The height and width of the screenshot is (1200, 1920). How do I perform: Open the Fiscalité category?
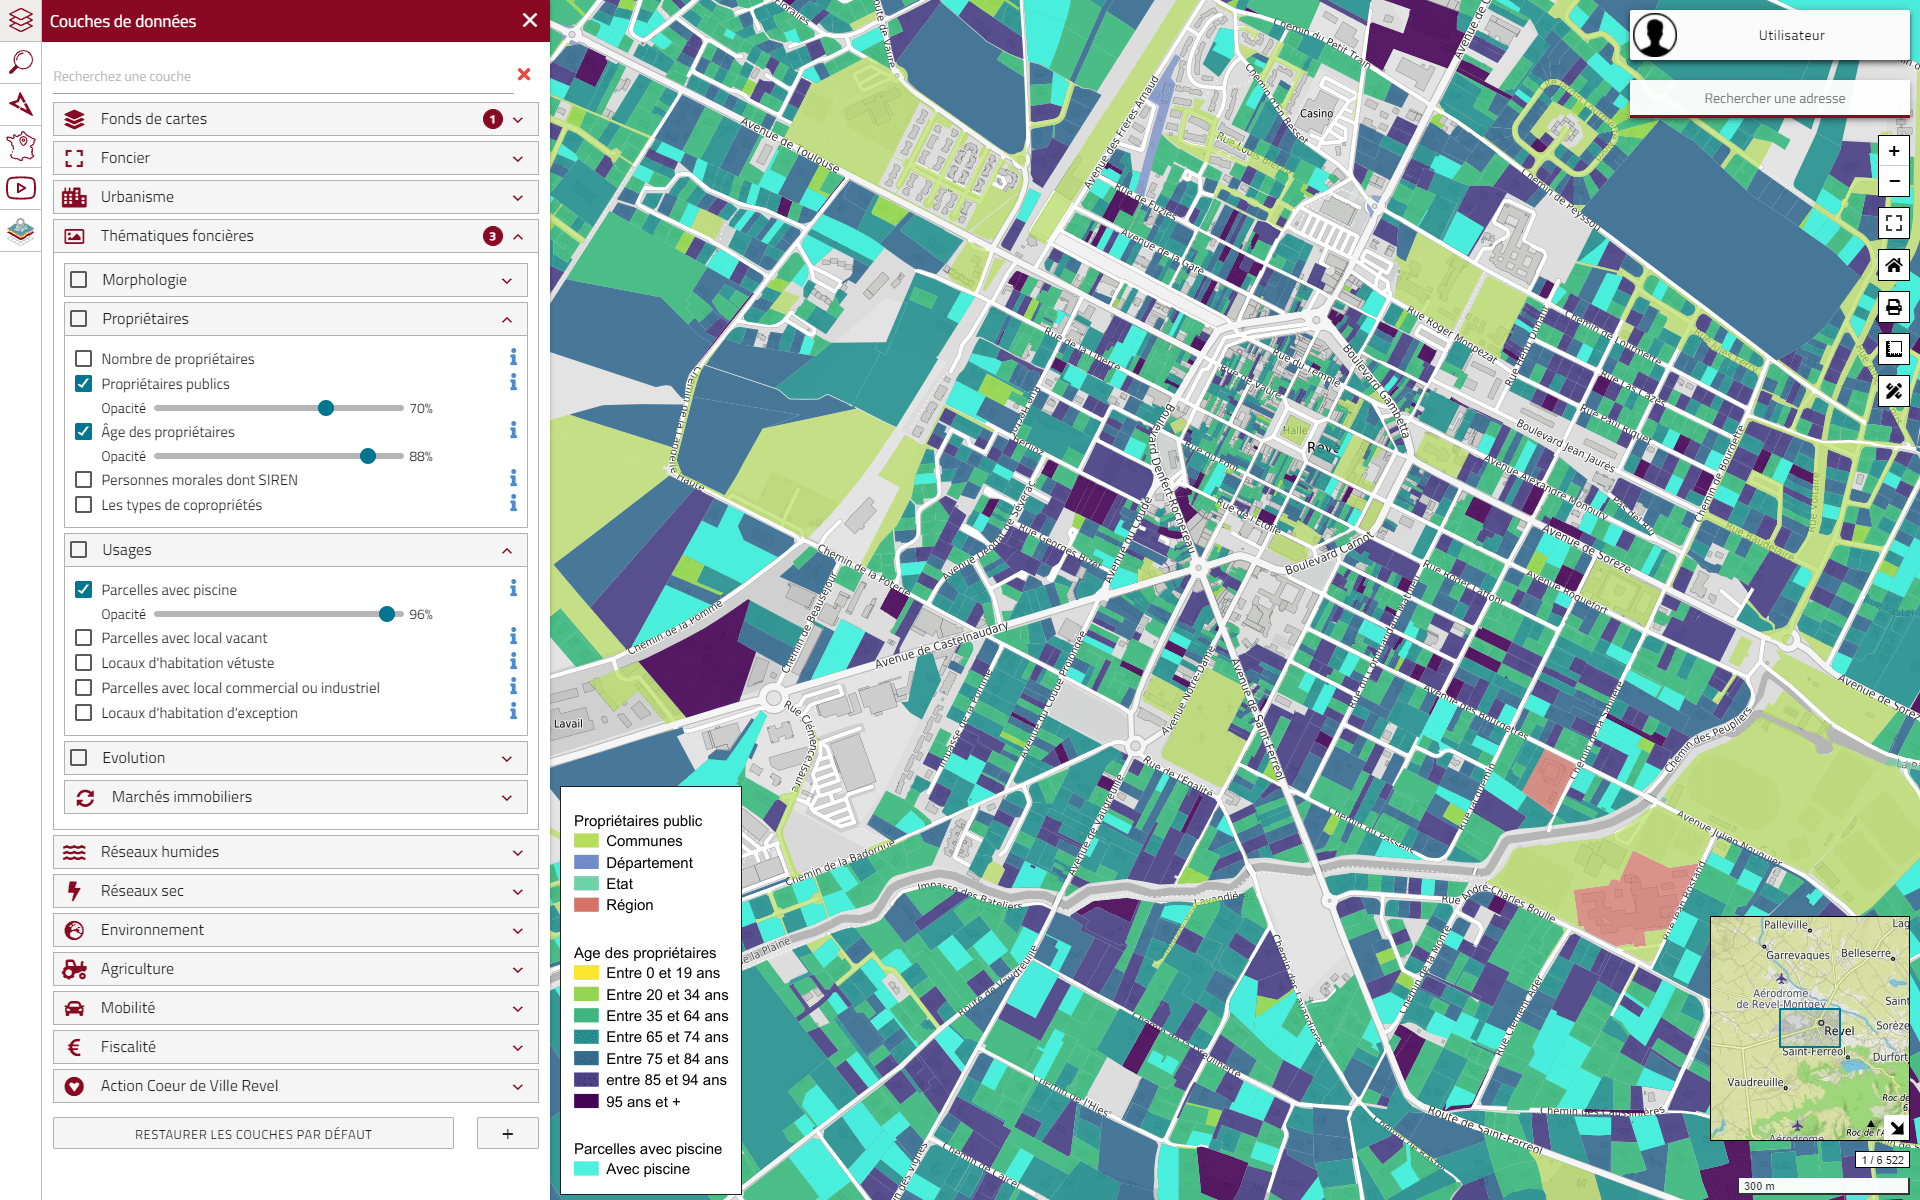(296, 1047)
